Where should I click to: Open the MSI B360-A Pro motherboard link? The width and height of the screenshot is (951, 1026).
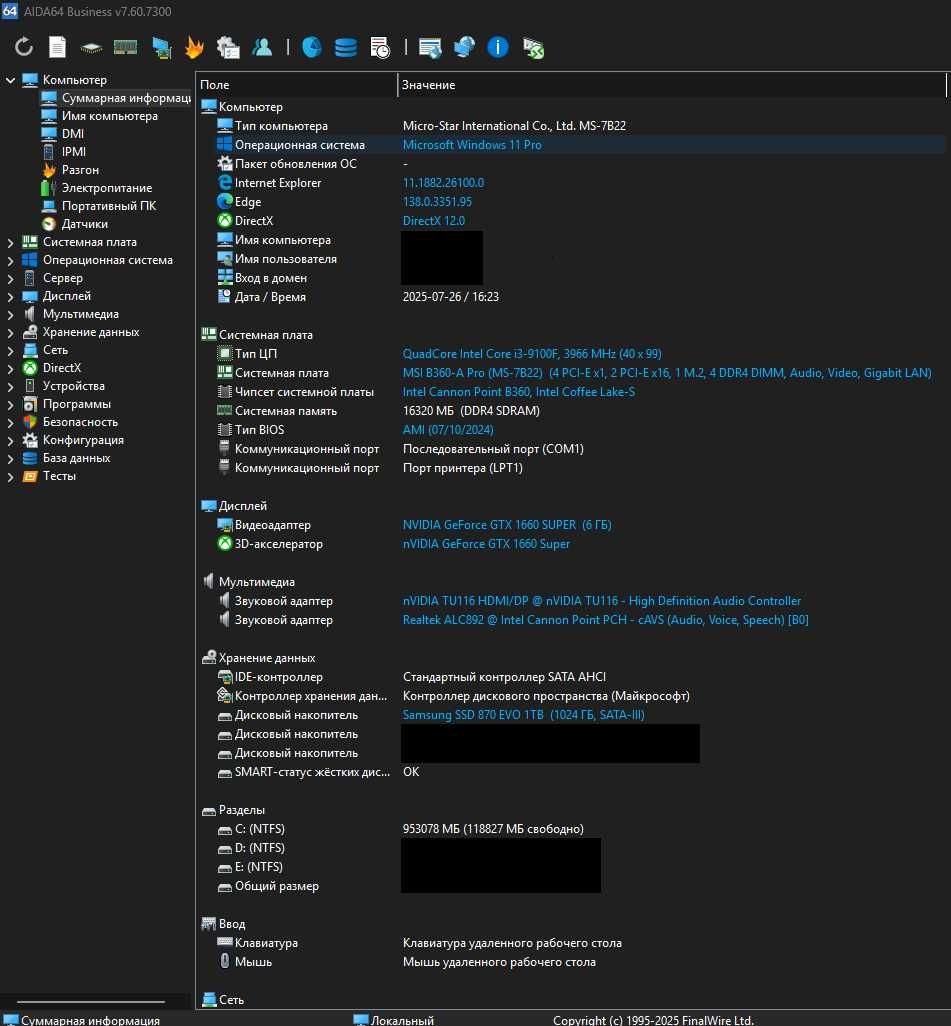[667, 372]
